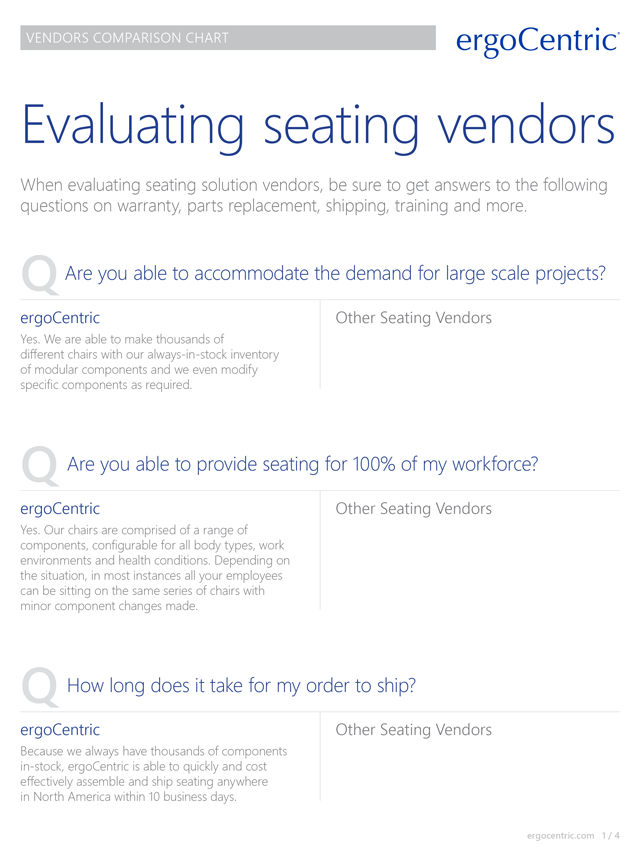The height and width of the screenshot is (857, 640).
Task: Open the ergocentric.com link in the footer
Action: click(x=560, y=835)
